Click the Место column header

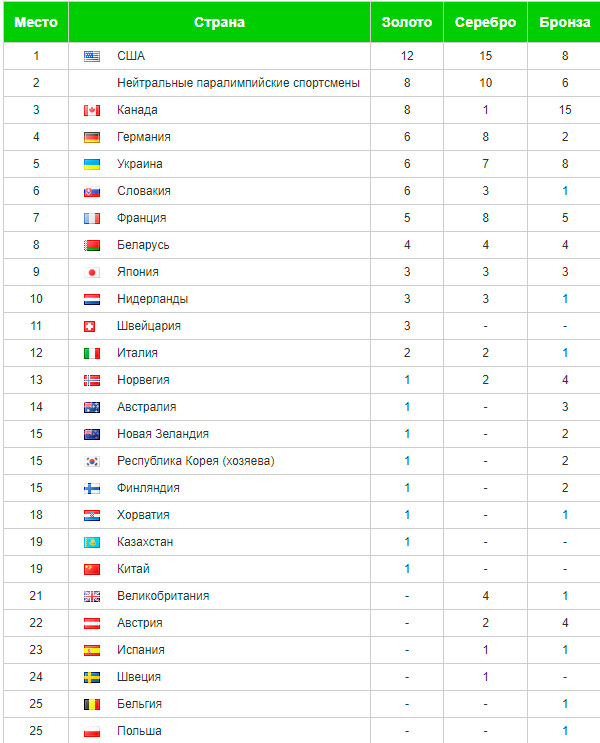[x=36, y=22]
